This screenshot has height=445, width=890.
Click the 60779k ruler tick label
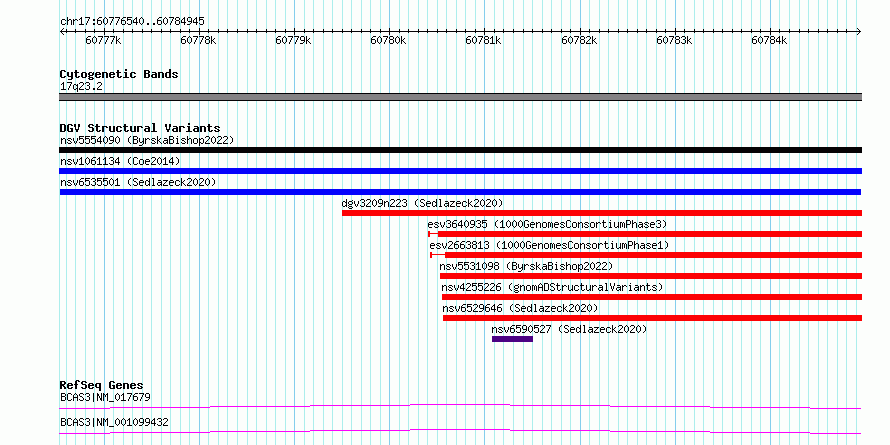(293, 41)
